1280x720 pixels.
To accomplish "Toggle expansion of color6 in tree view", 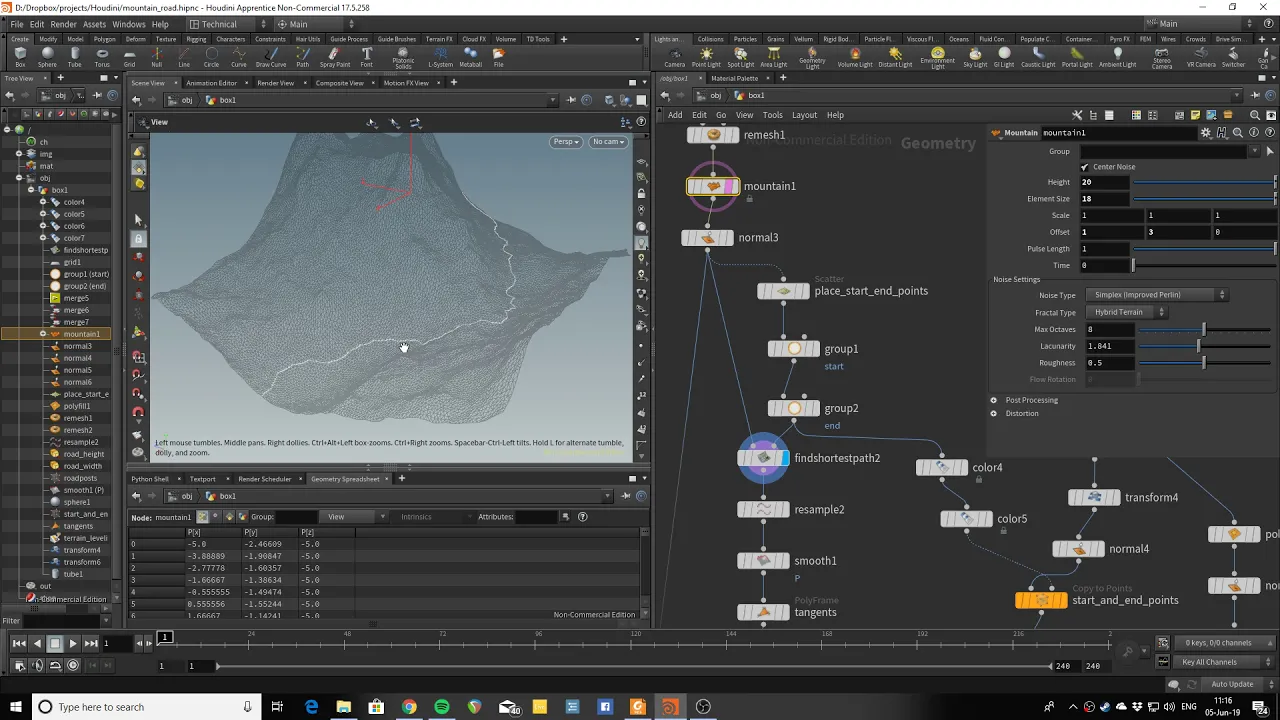I will 43,226.
